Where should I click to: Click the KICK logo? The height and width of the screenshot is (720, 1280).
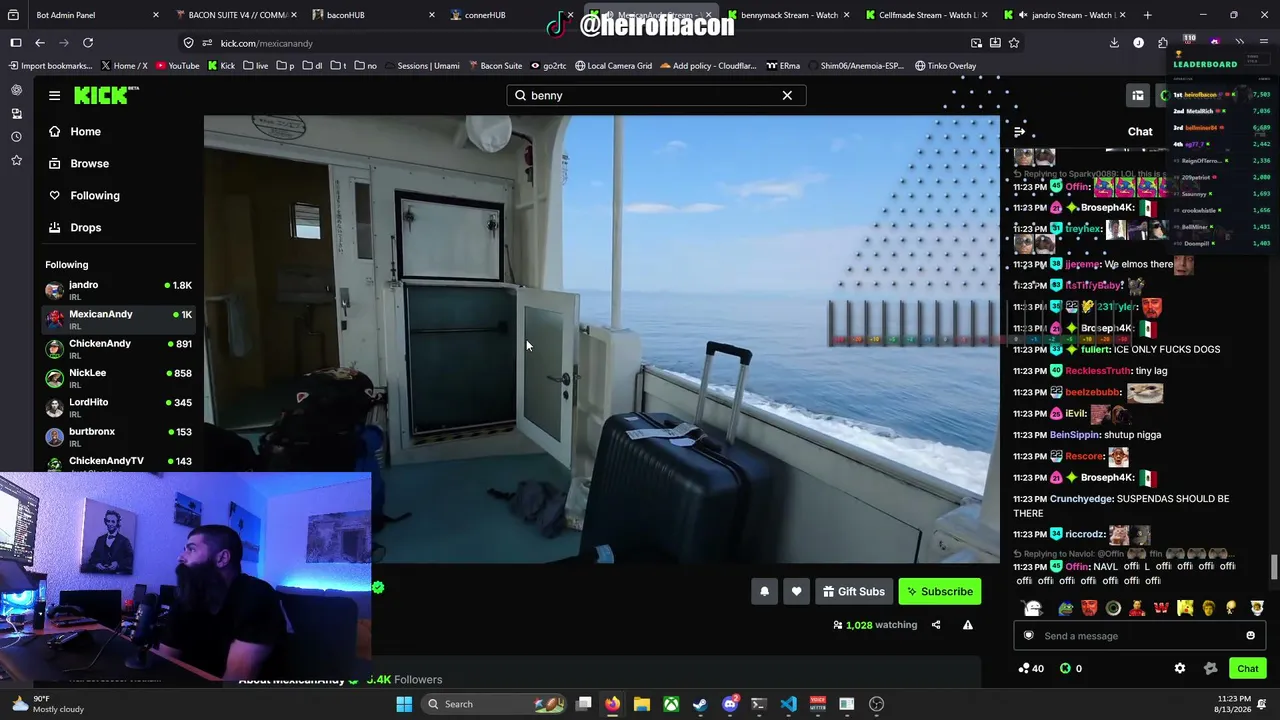point(106,95)
